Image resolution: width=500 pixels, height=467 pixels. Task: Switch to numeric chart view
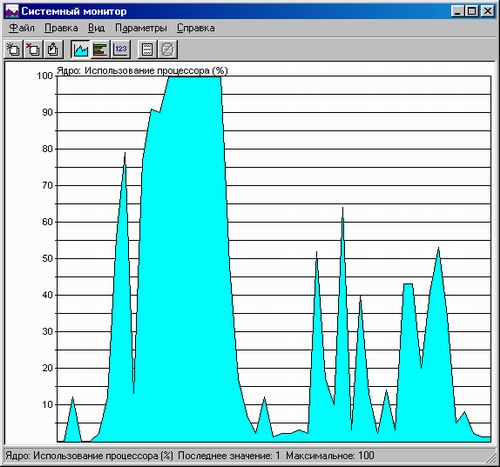coord(120,50)
